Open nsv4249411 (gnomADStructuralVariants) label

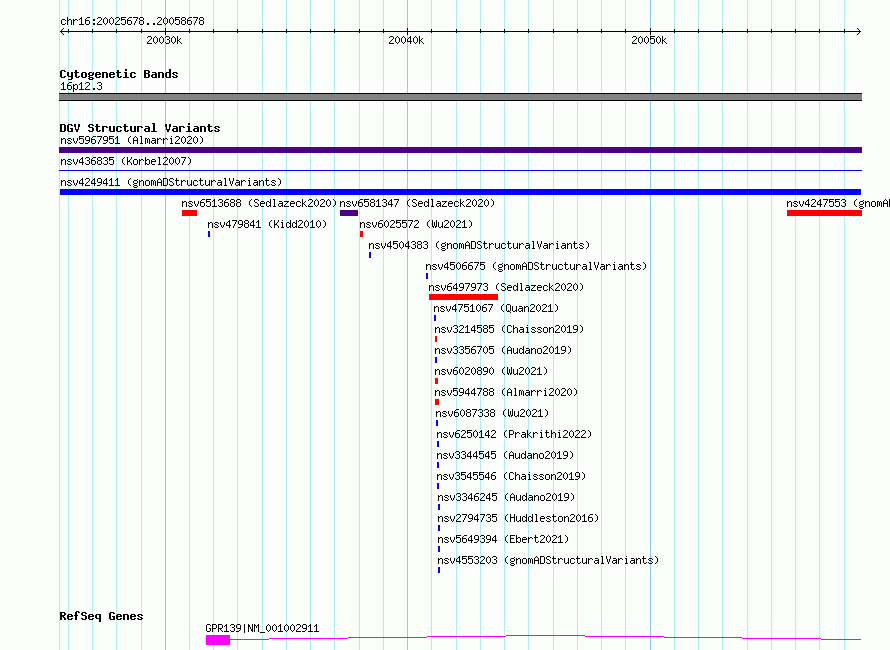[x=171, y=182]
